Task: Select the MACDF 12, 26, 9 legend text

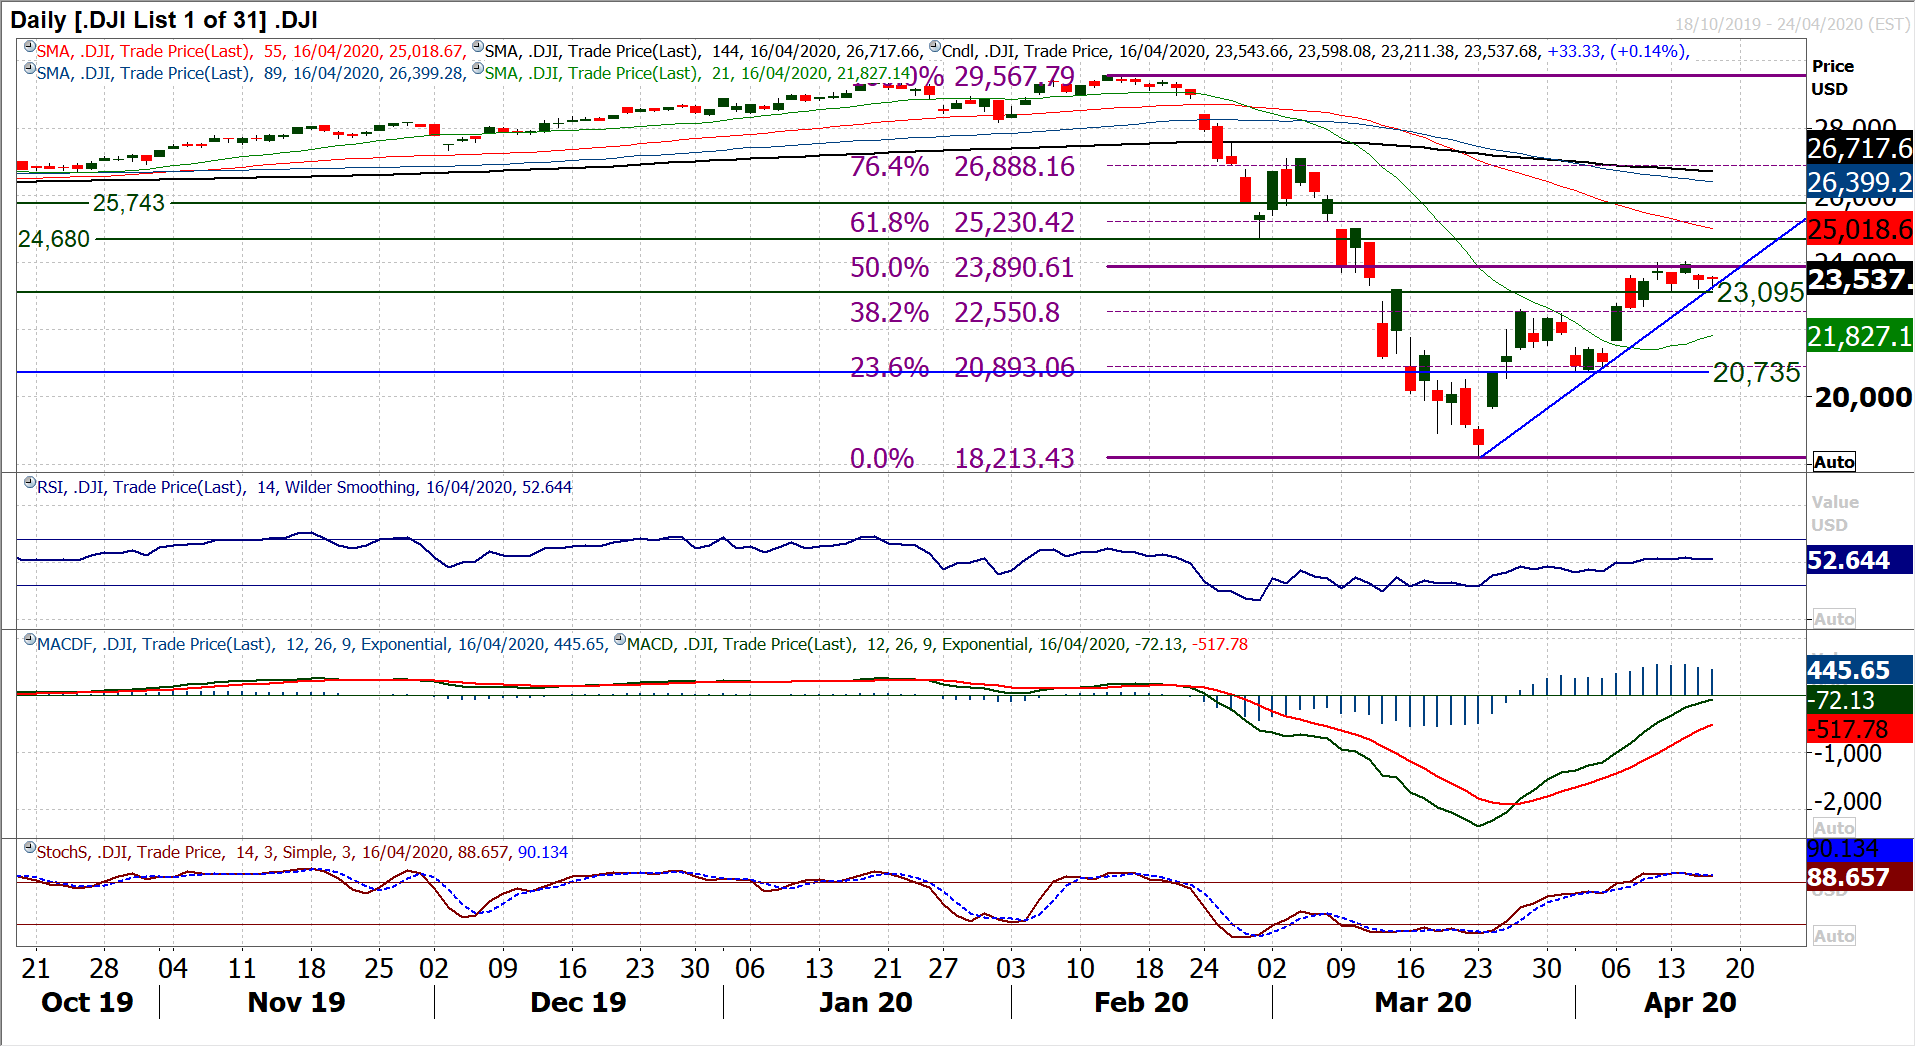Action: (x=321, y=644)
